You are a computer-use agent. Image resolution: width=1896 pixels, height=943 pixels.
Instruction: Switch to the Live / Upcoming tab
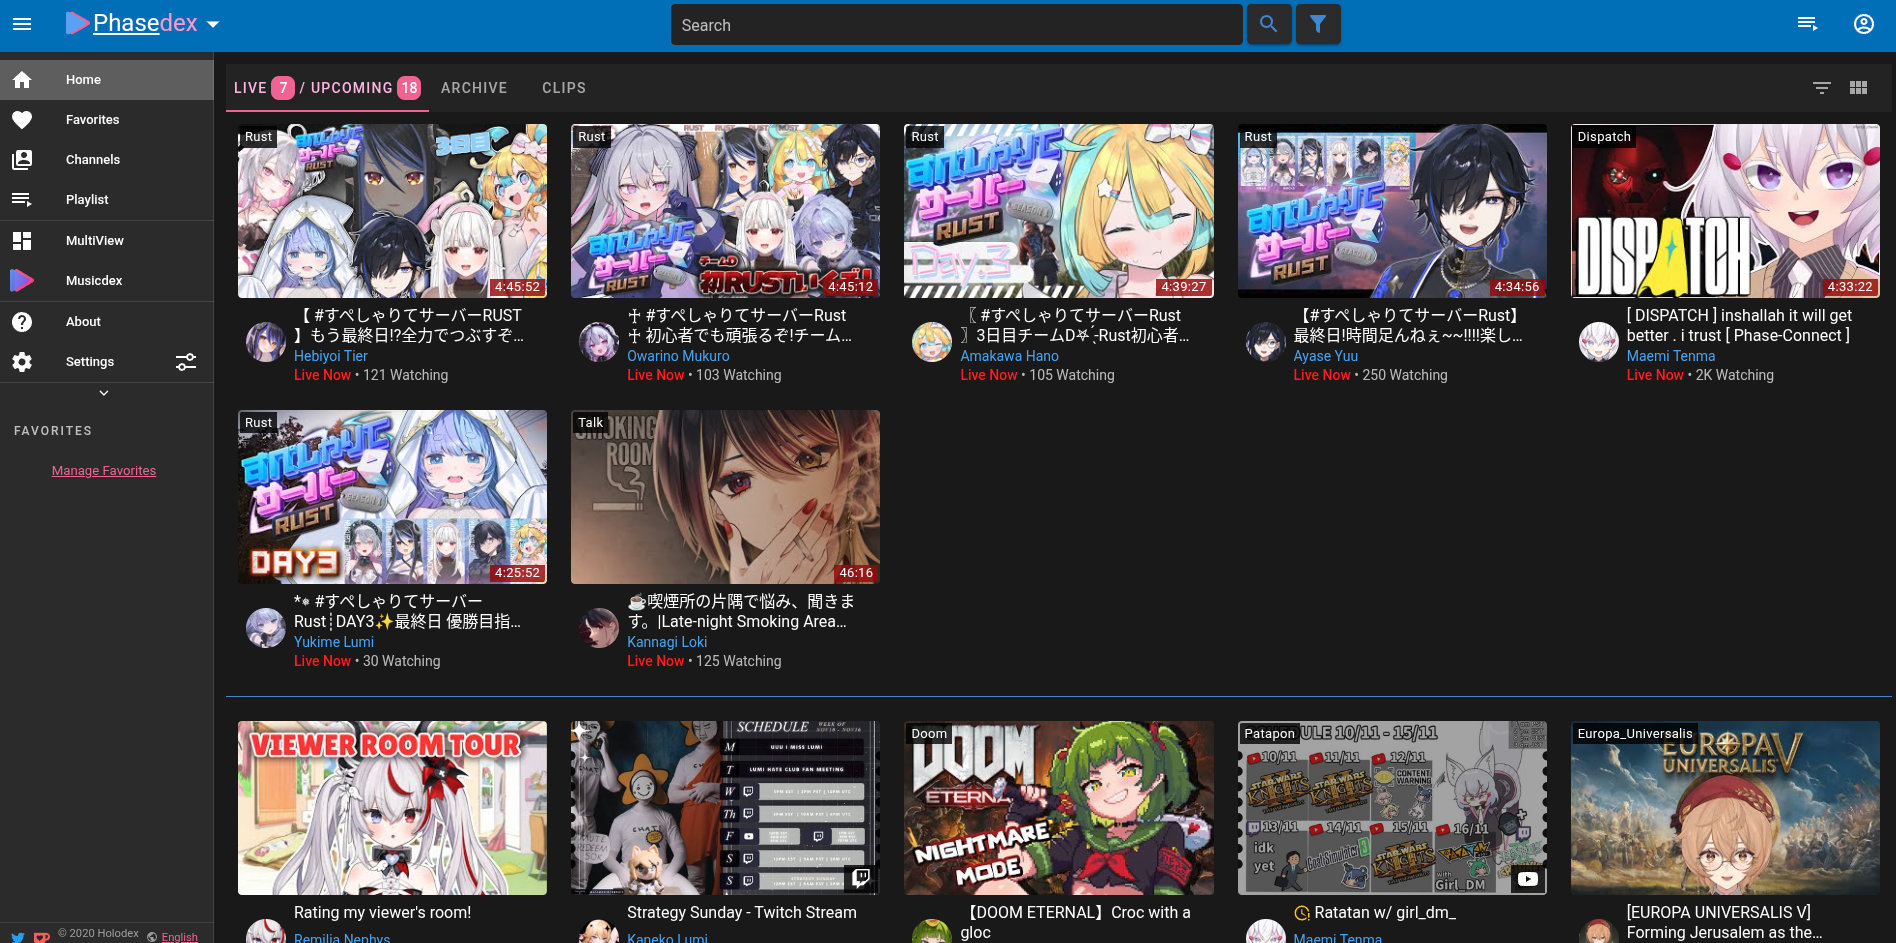[x=327, y=88]
